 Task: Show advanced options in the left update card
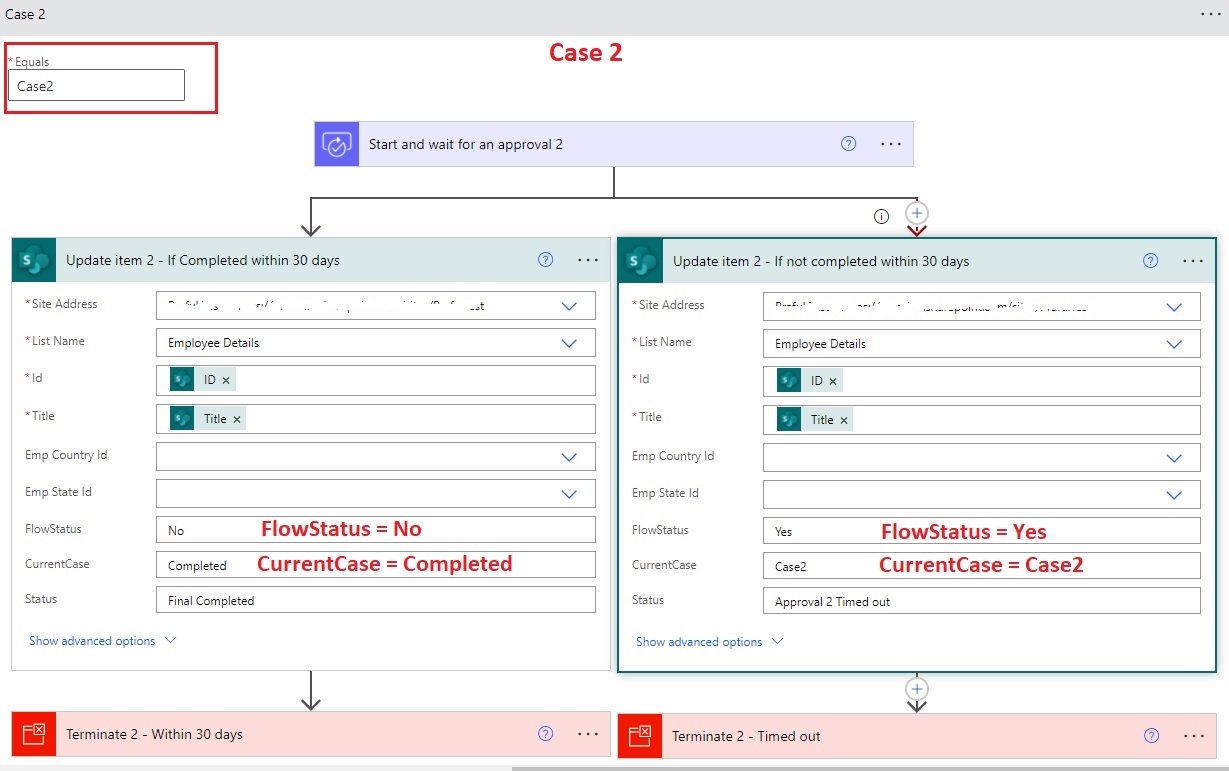102,641
